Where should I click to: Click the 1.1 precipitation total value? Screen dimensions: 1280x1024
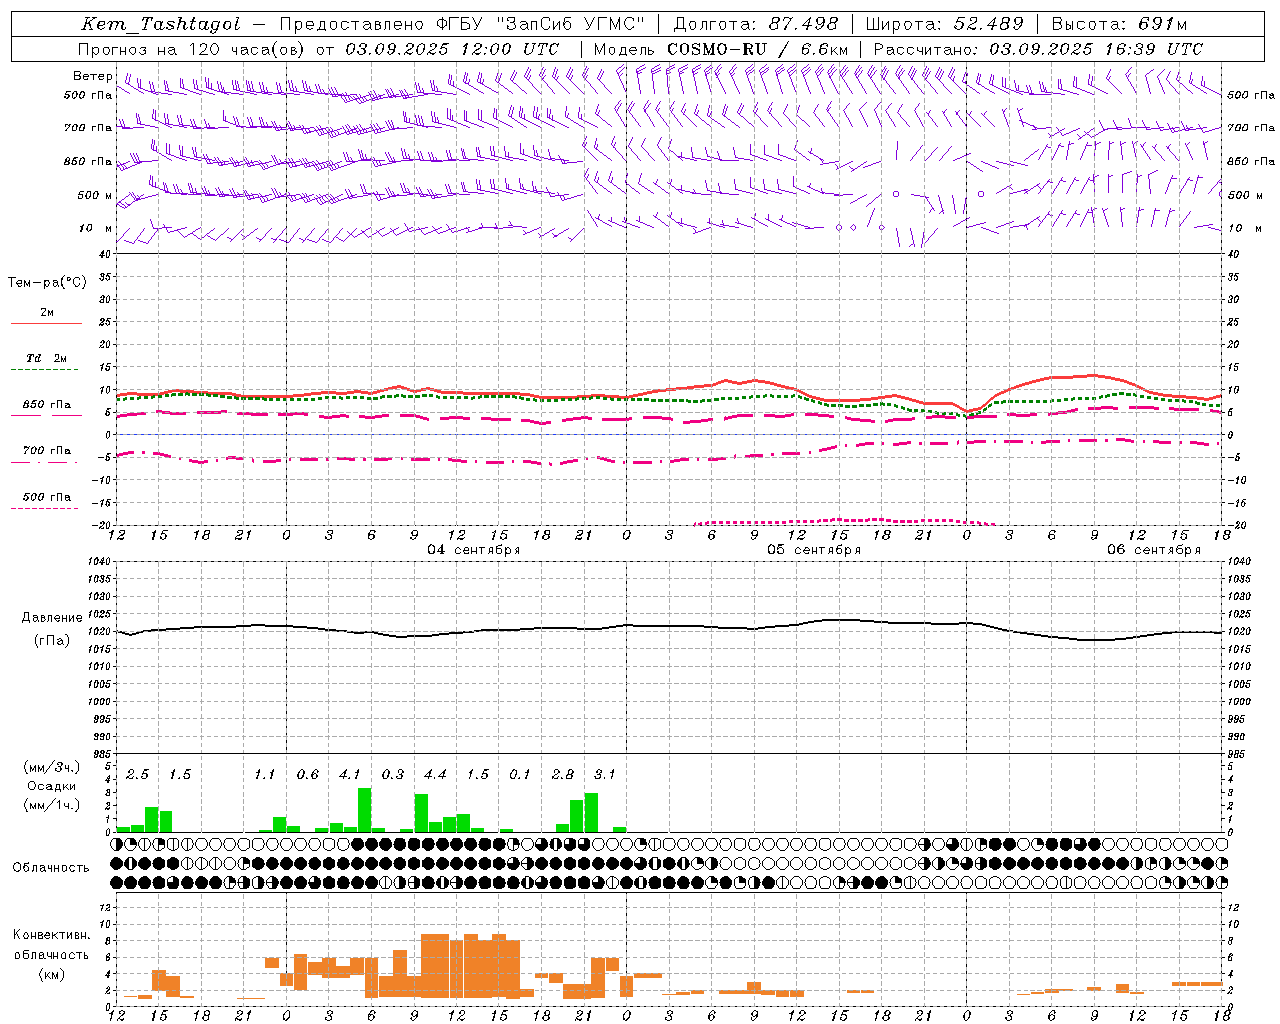click(x=265, y=775)
